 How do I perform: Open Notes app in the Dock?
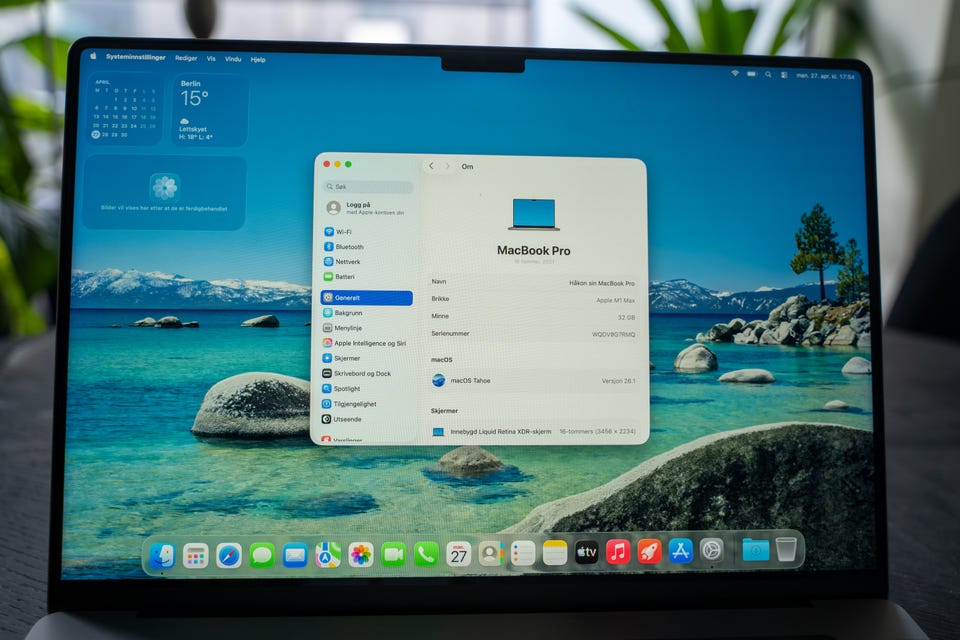click(x=555, y=553)
